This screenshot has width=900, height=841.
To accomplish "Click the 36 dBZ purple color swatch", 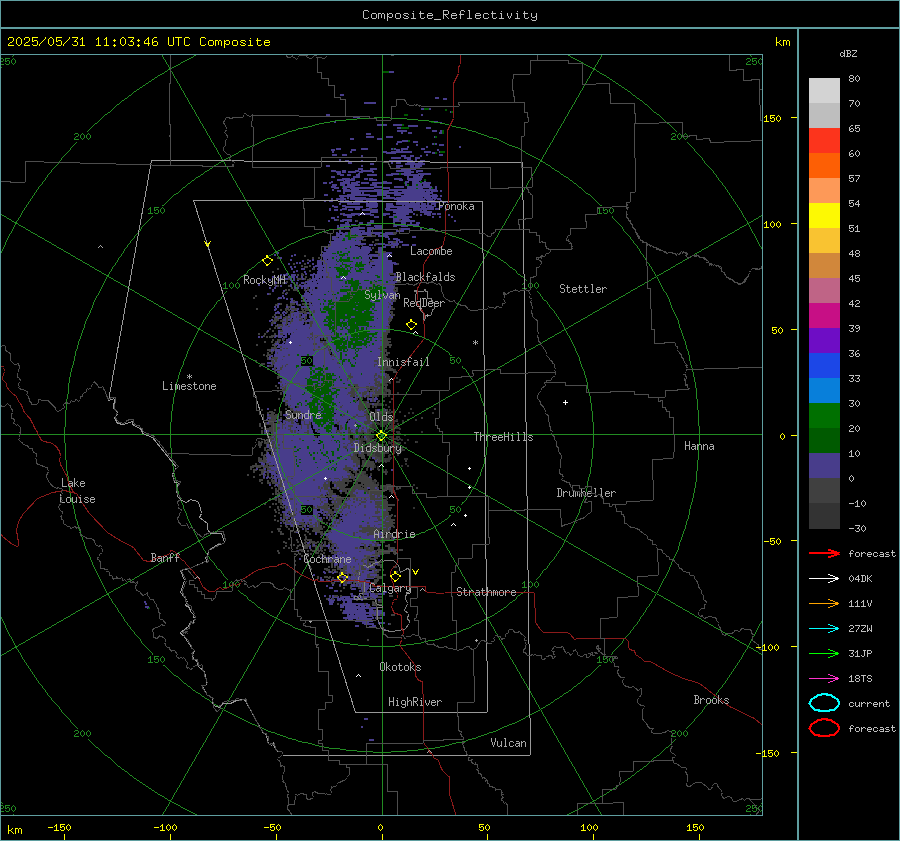I will pos(824,340).
